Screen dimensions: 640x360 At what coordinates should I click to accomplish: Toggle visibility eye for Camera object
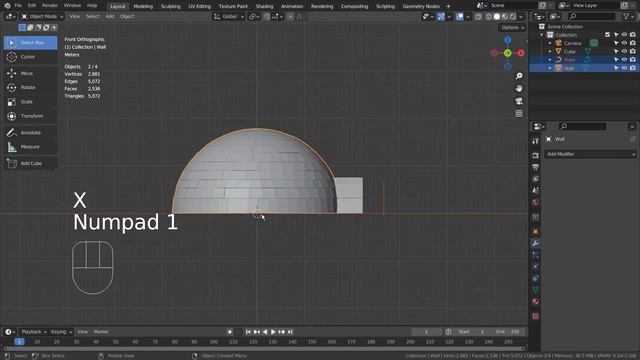click(x=624, y=43)
